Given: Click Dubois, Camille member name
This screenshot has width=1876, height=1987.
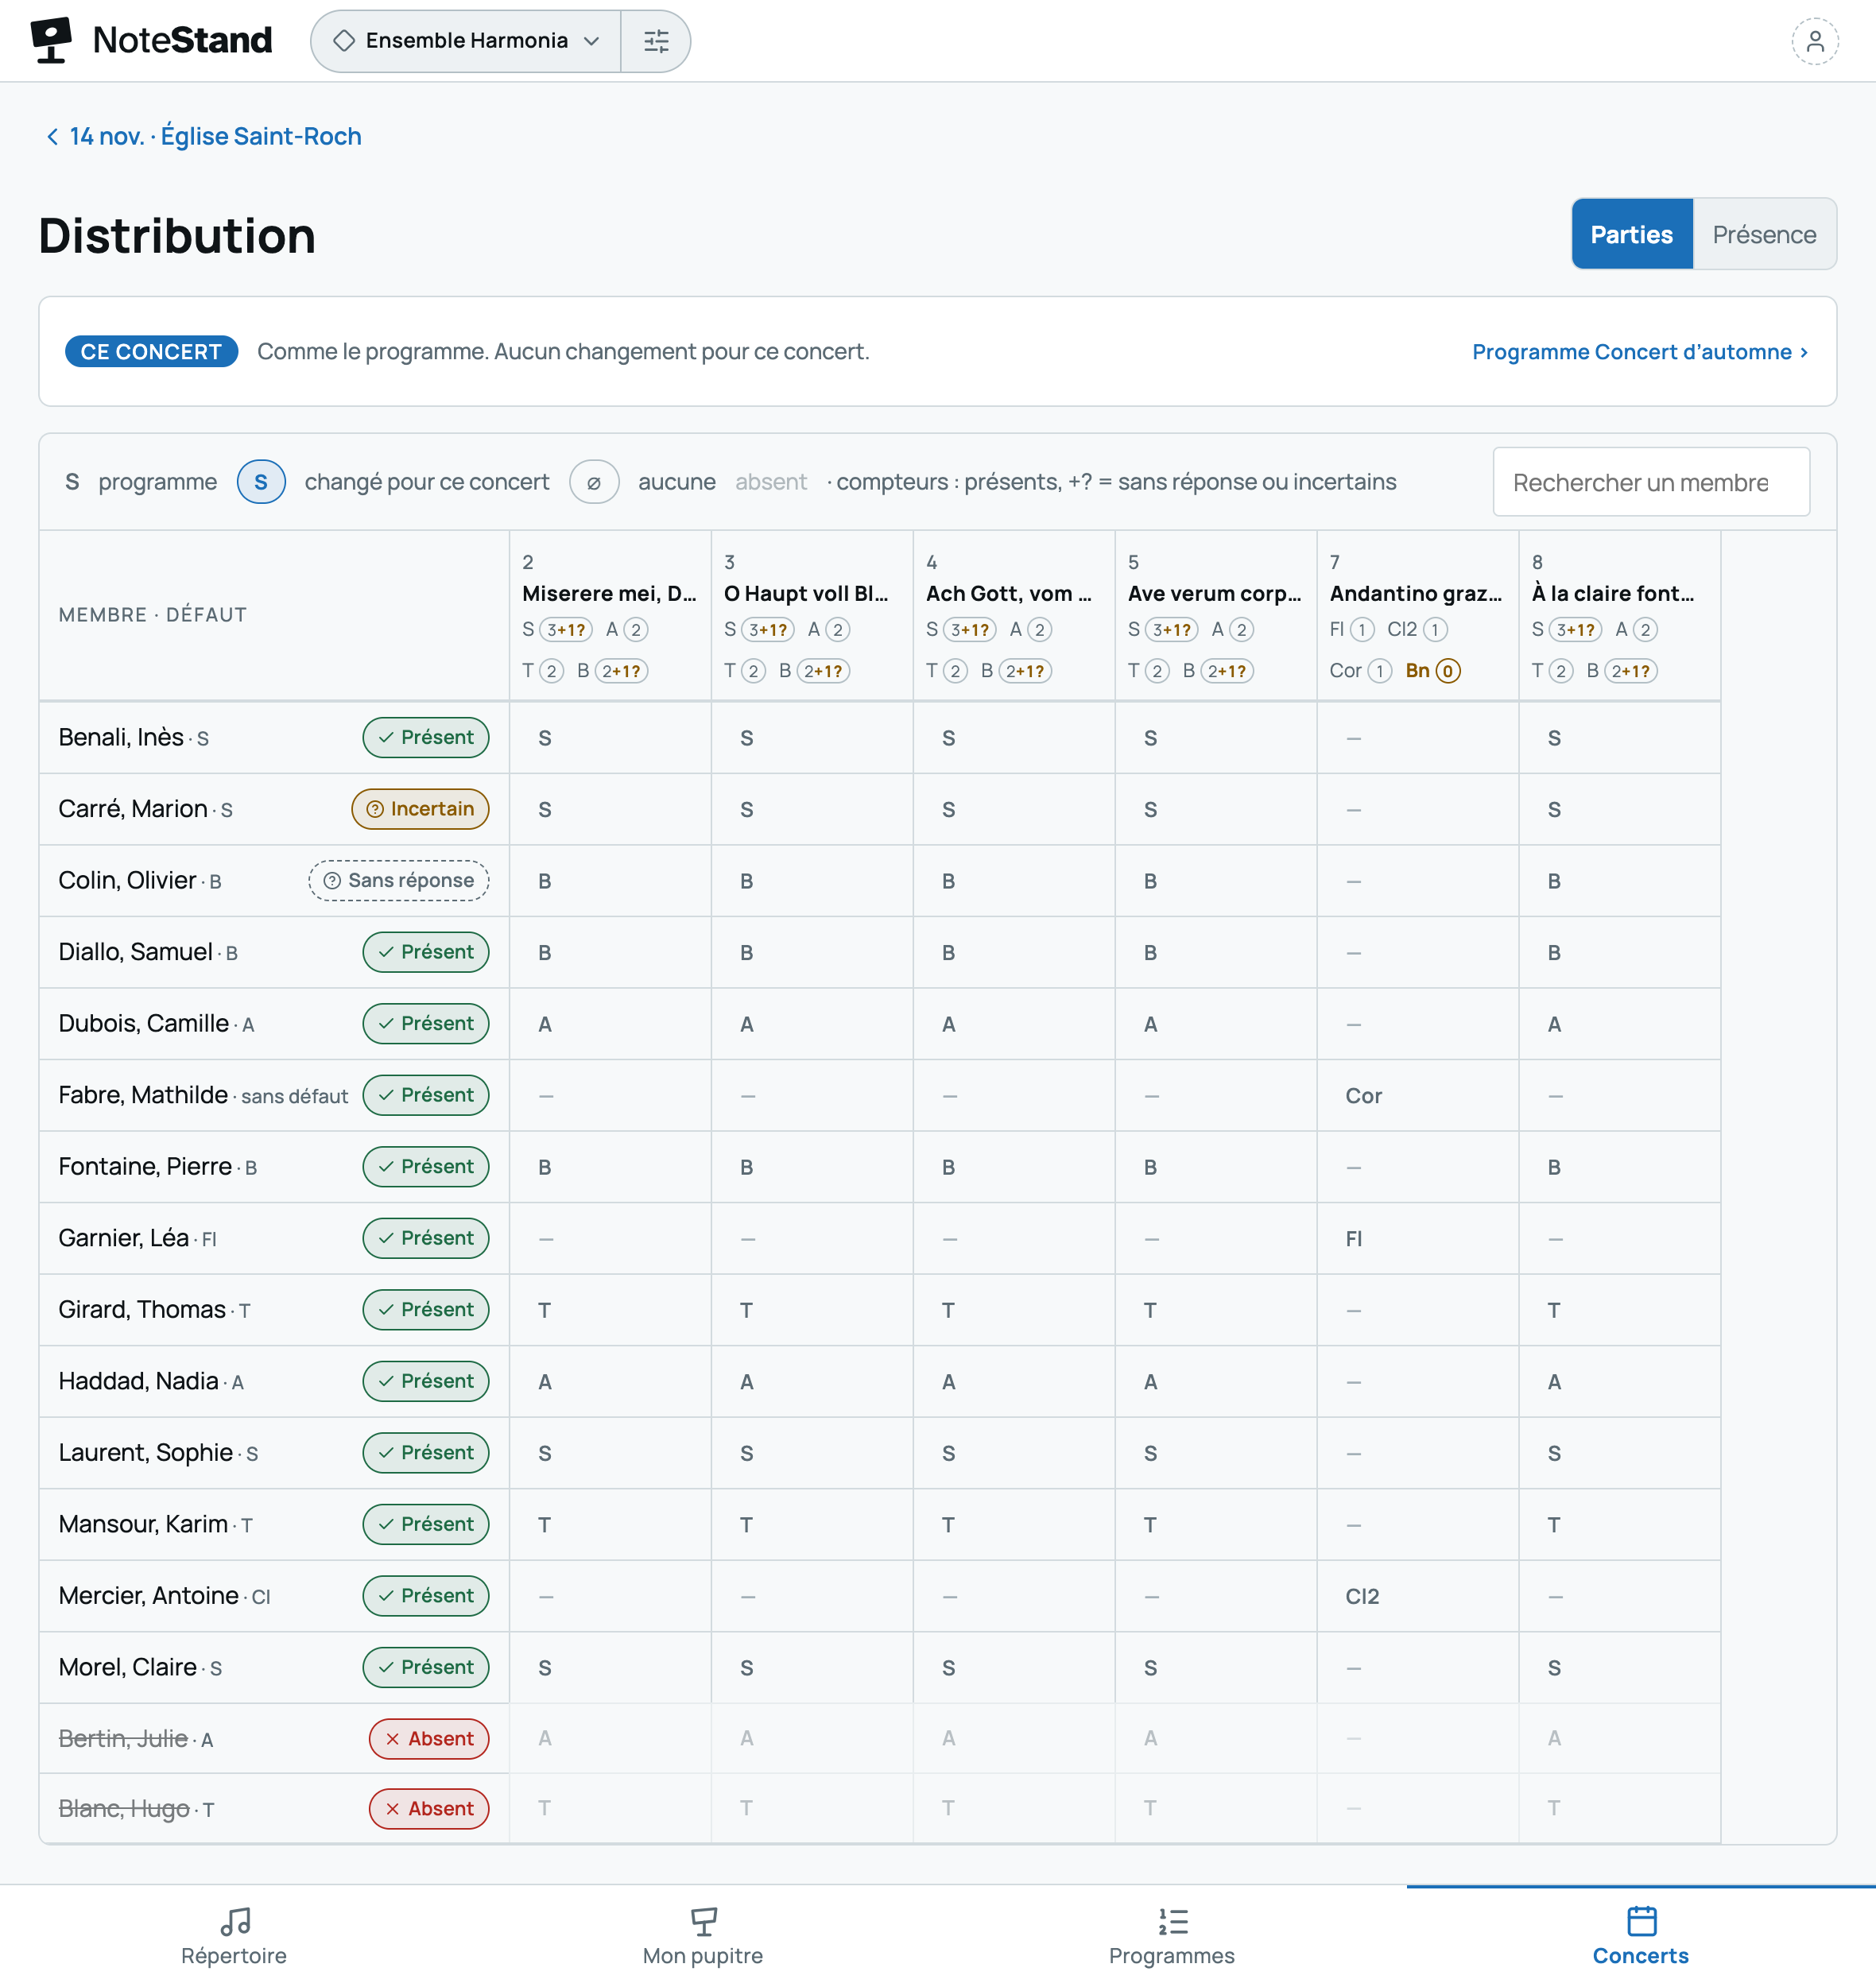Looking at the screenshot, I should coord(144,1023).
